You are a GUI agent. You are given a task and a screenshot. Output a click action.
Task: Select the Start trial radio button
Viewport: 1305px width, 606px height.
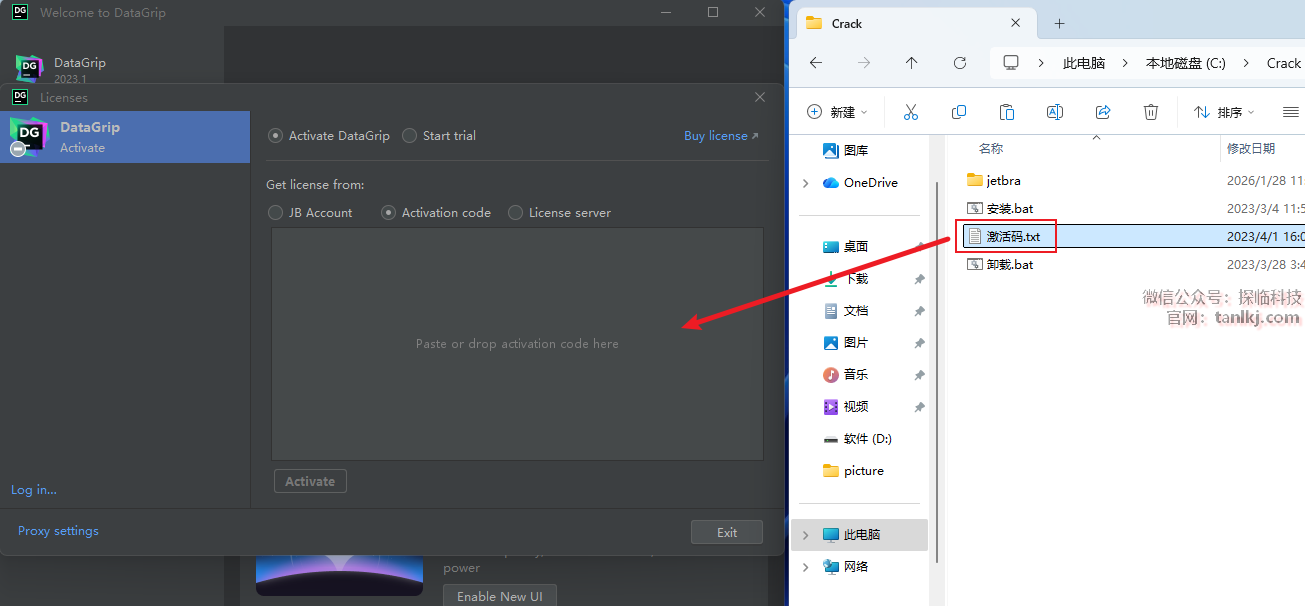pos(409,136)
